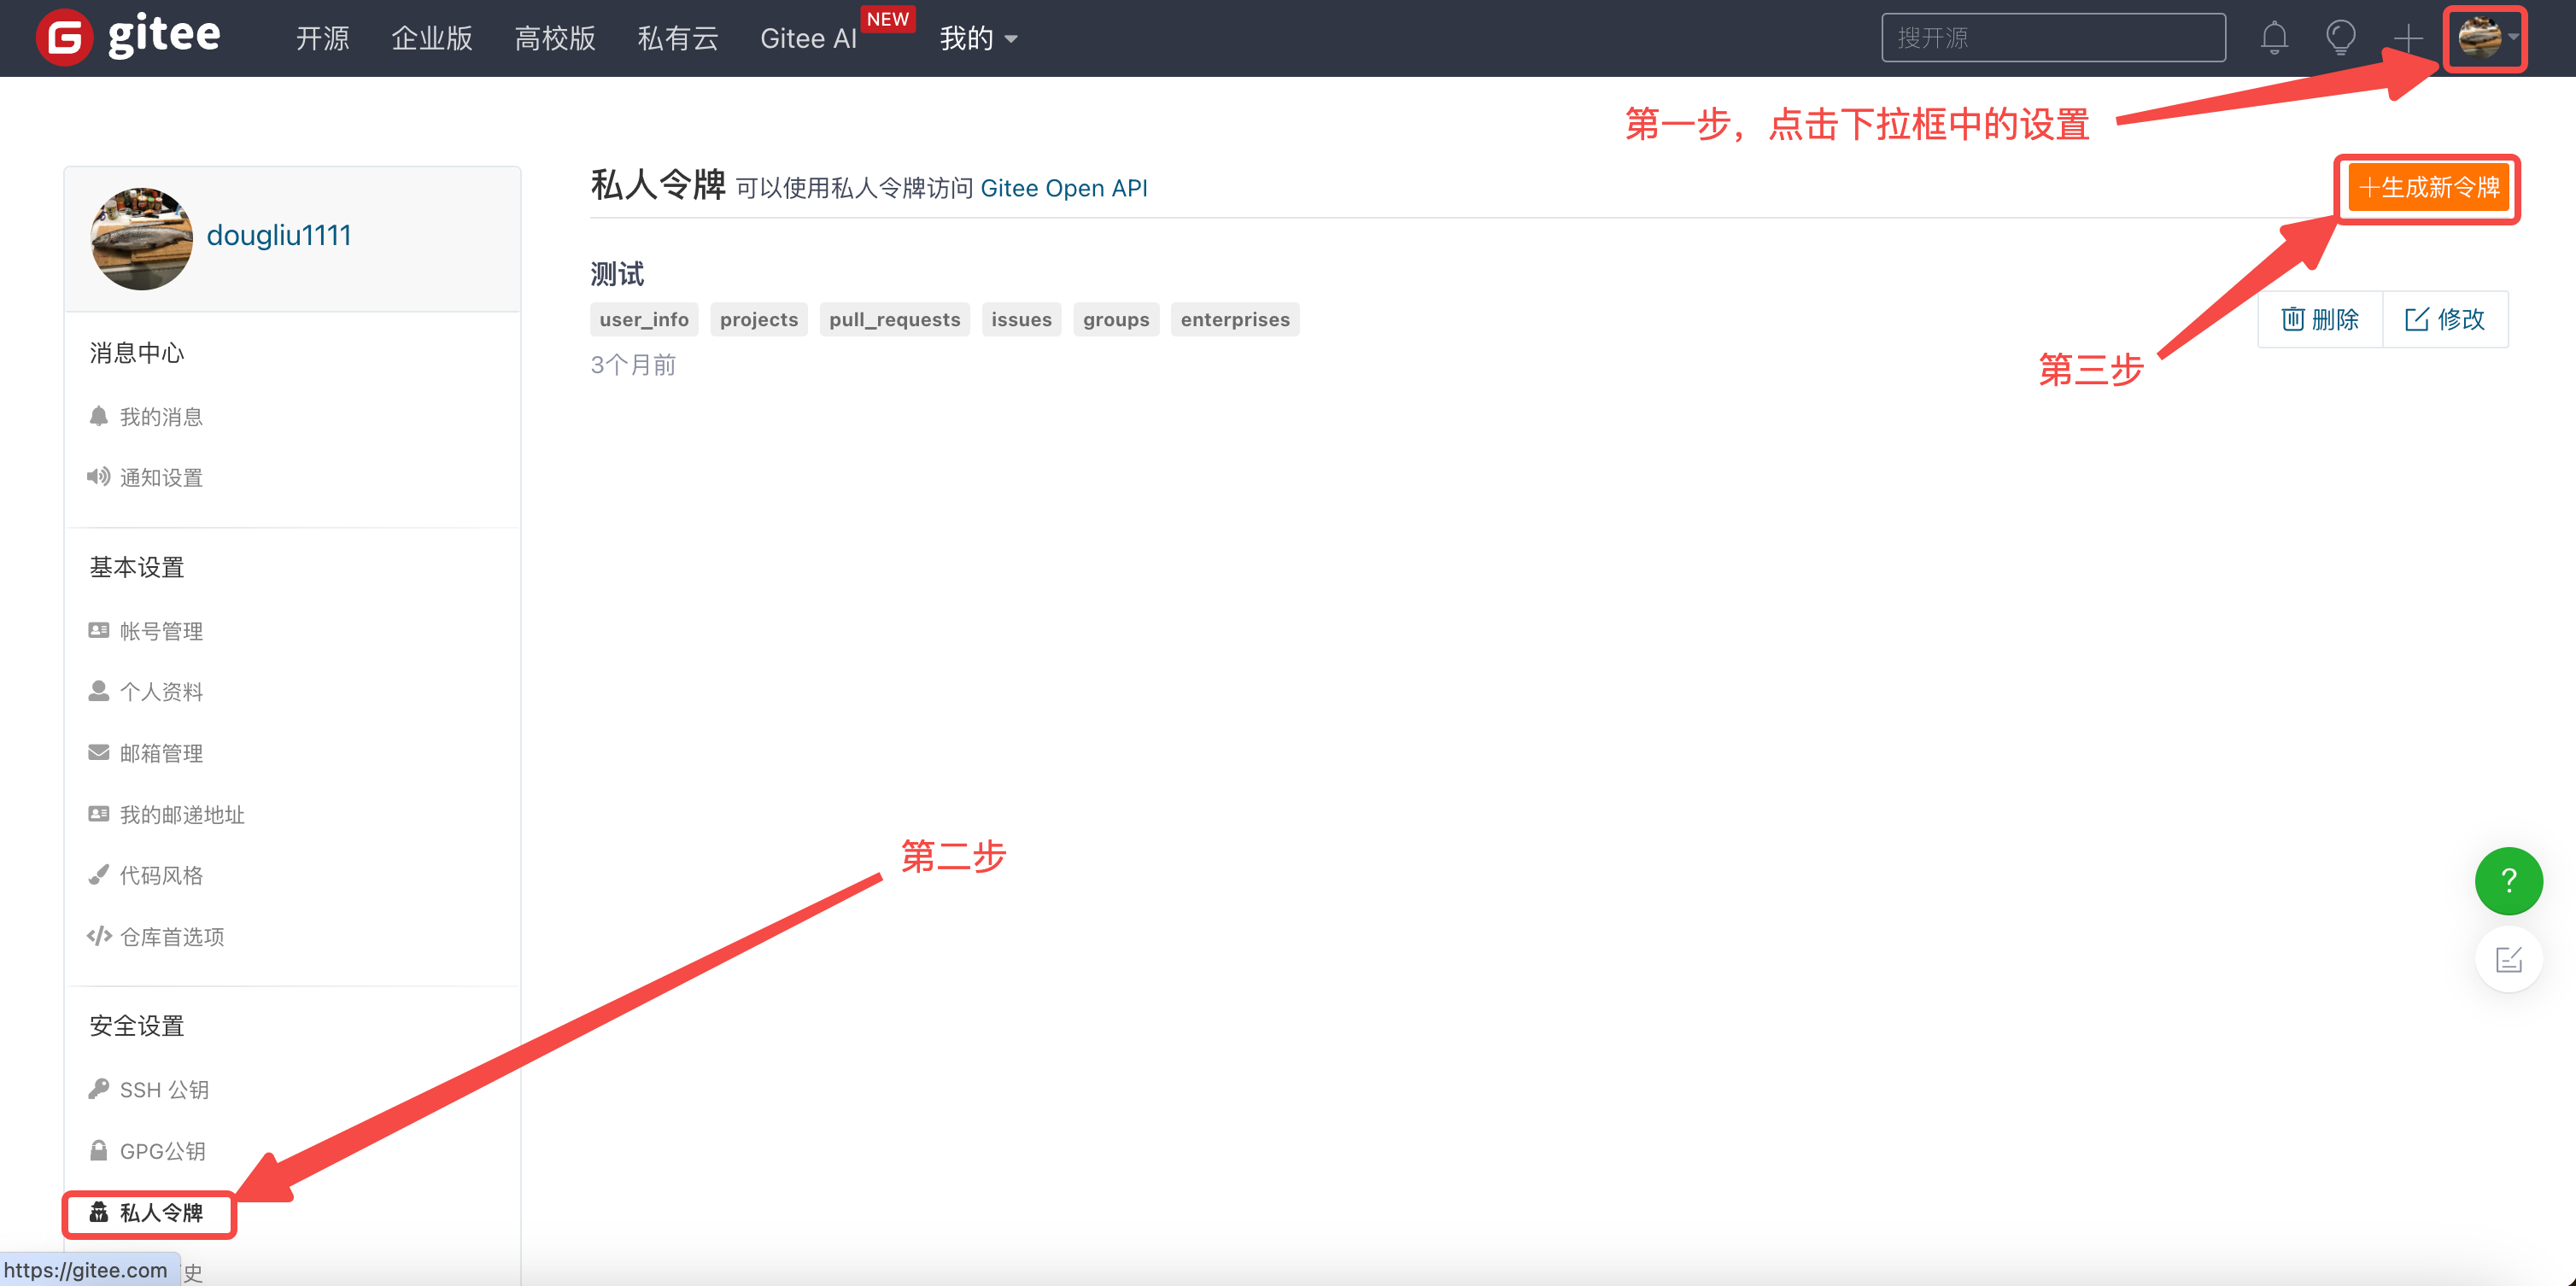The width and height of the screenshot is (2576, 1286).
Task: Click the dougliu1111 username link
Action: pos(279,235)
